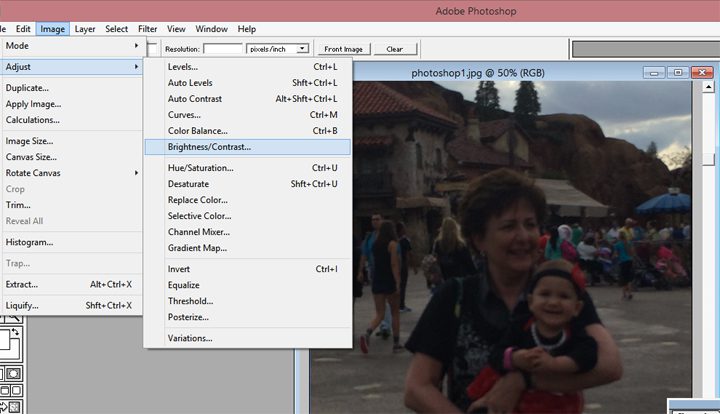Open the View menu
This screenshot has height=414, width=720.
coord(176,29)
